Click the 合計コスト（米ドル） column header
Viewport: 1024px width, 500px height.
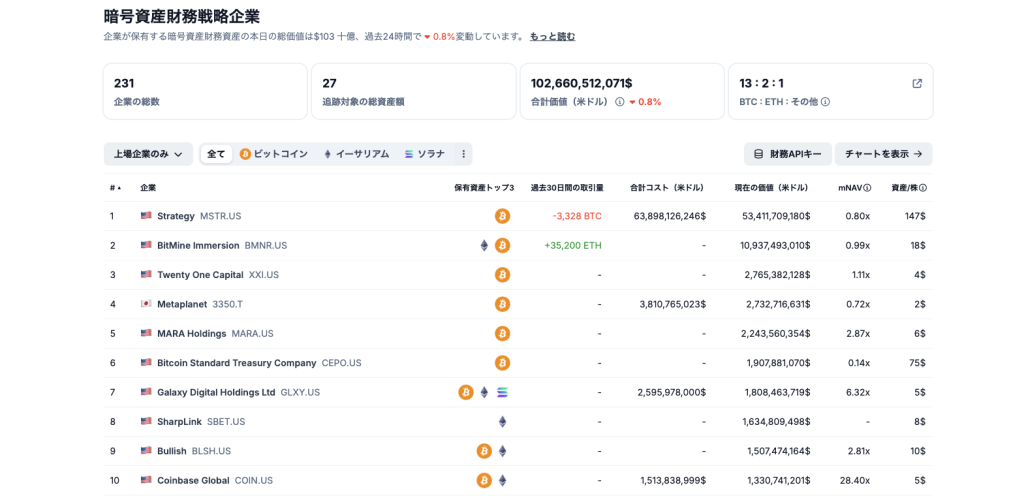tap(666, 188)
